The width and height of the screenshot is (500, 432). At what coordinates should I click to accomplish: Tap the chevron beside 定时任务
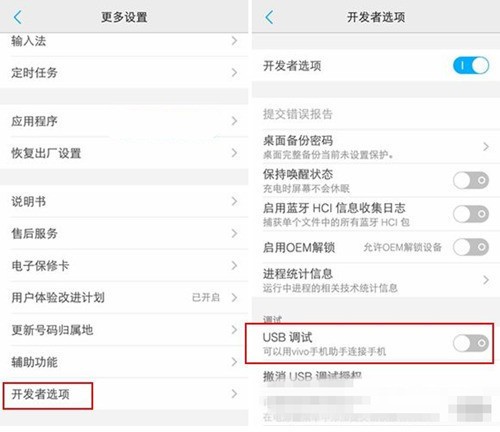[x=235, y=72]
